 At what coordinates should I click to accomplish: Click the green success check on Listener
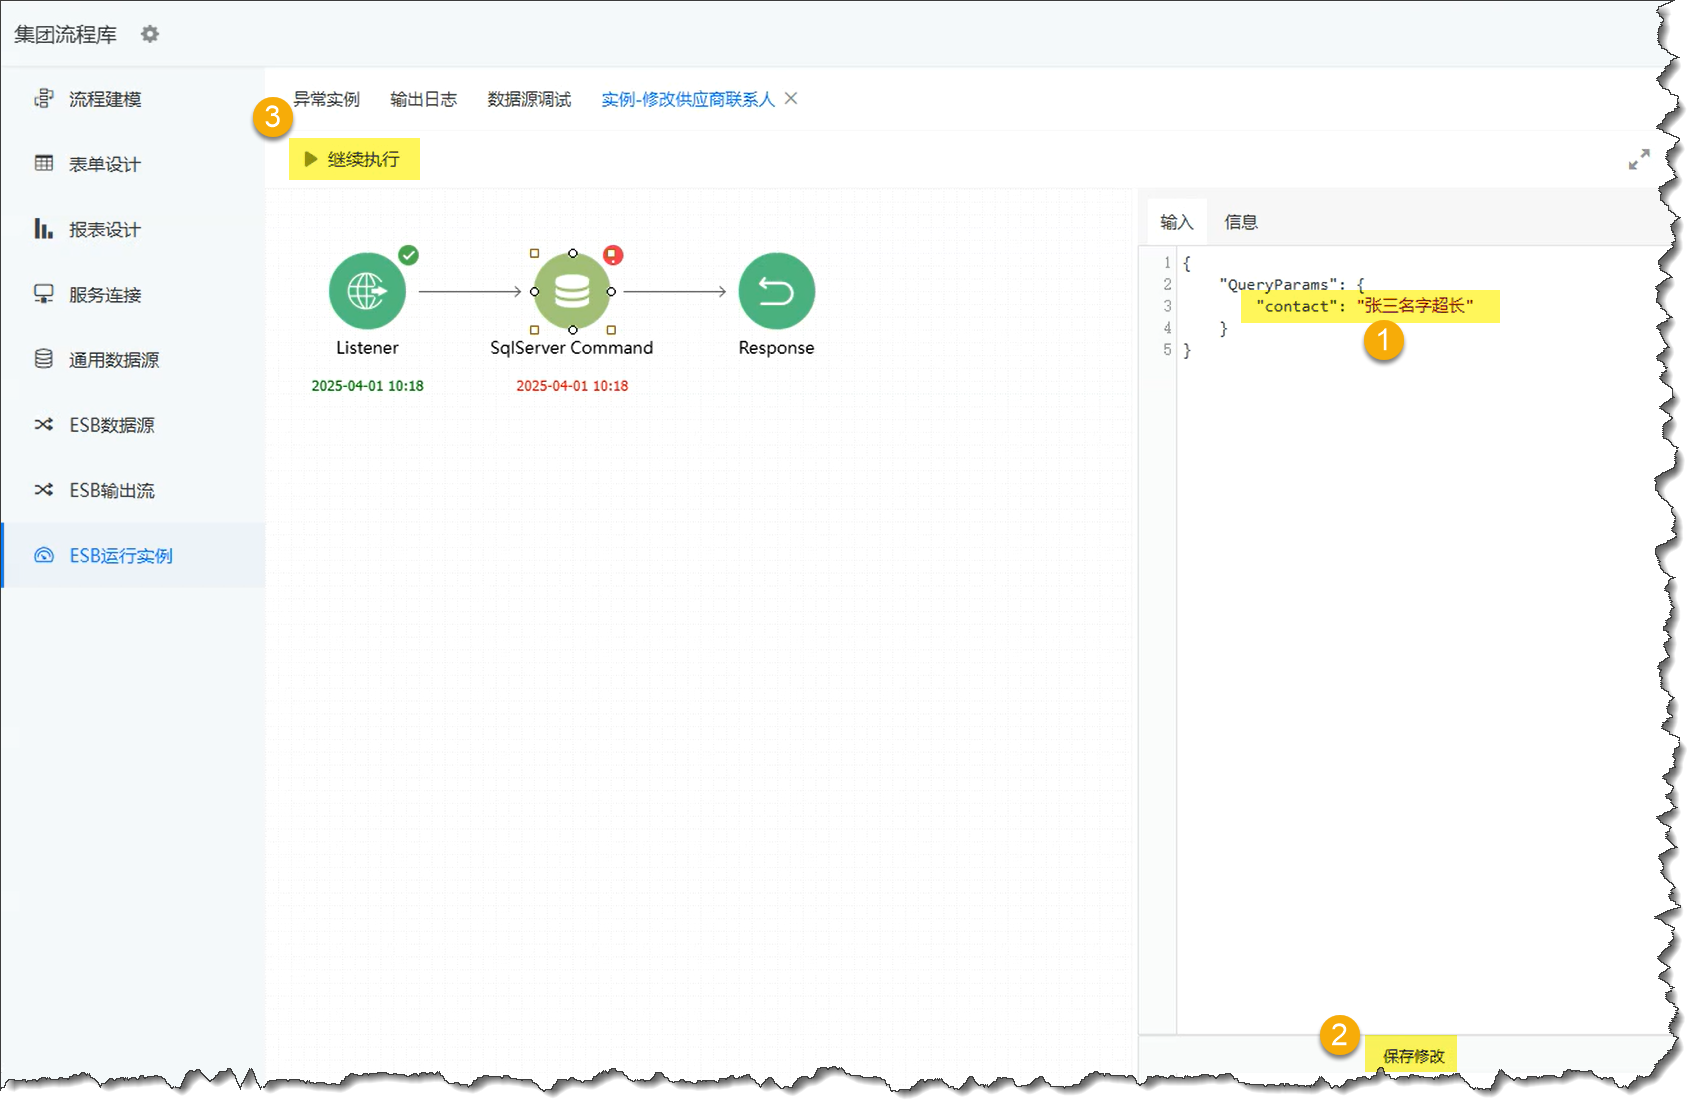[408, 255]
